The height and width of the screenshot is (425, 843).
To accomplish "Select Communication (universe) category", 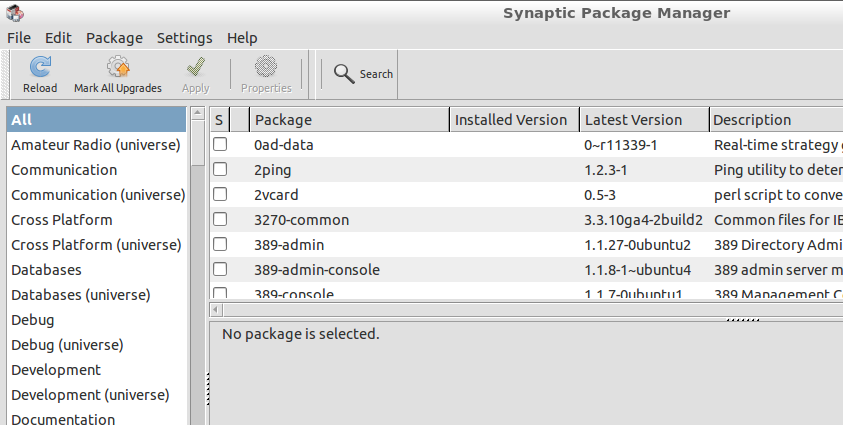I will [98, 195].
